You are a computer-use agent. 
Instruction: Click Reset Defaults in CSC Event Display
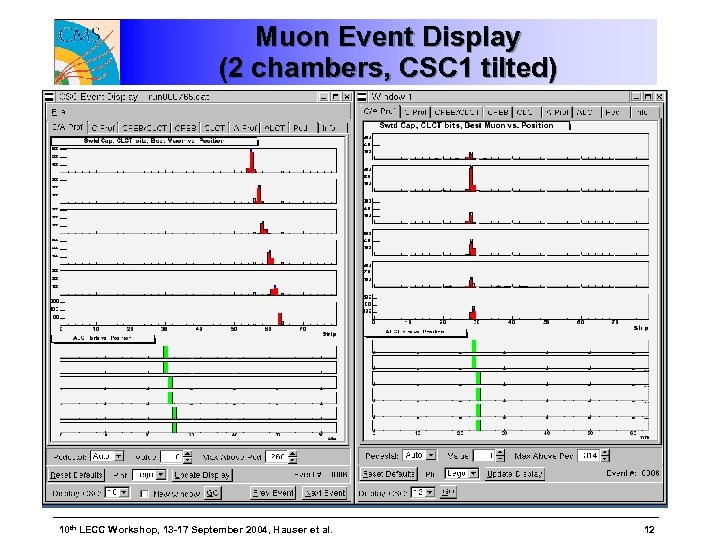click(x=77, y=475)
